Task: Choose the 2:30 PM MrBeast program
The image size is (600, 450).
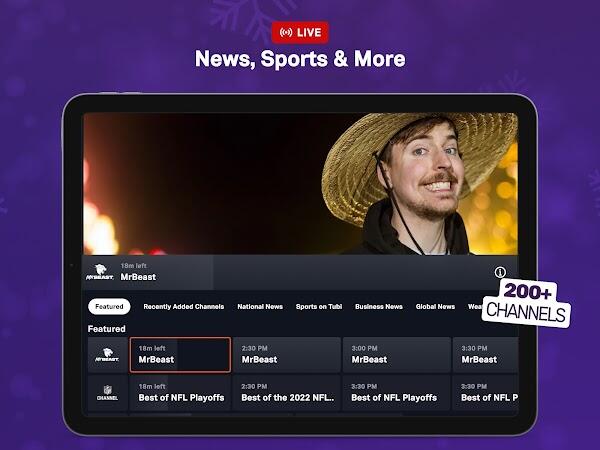Action: 287,355
